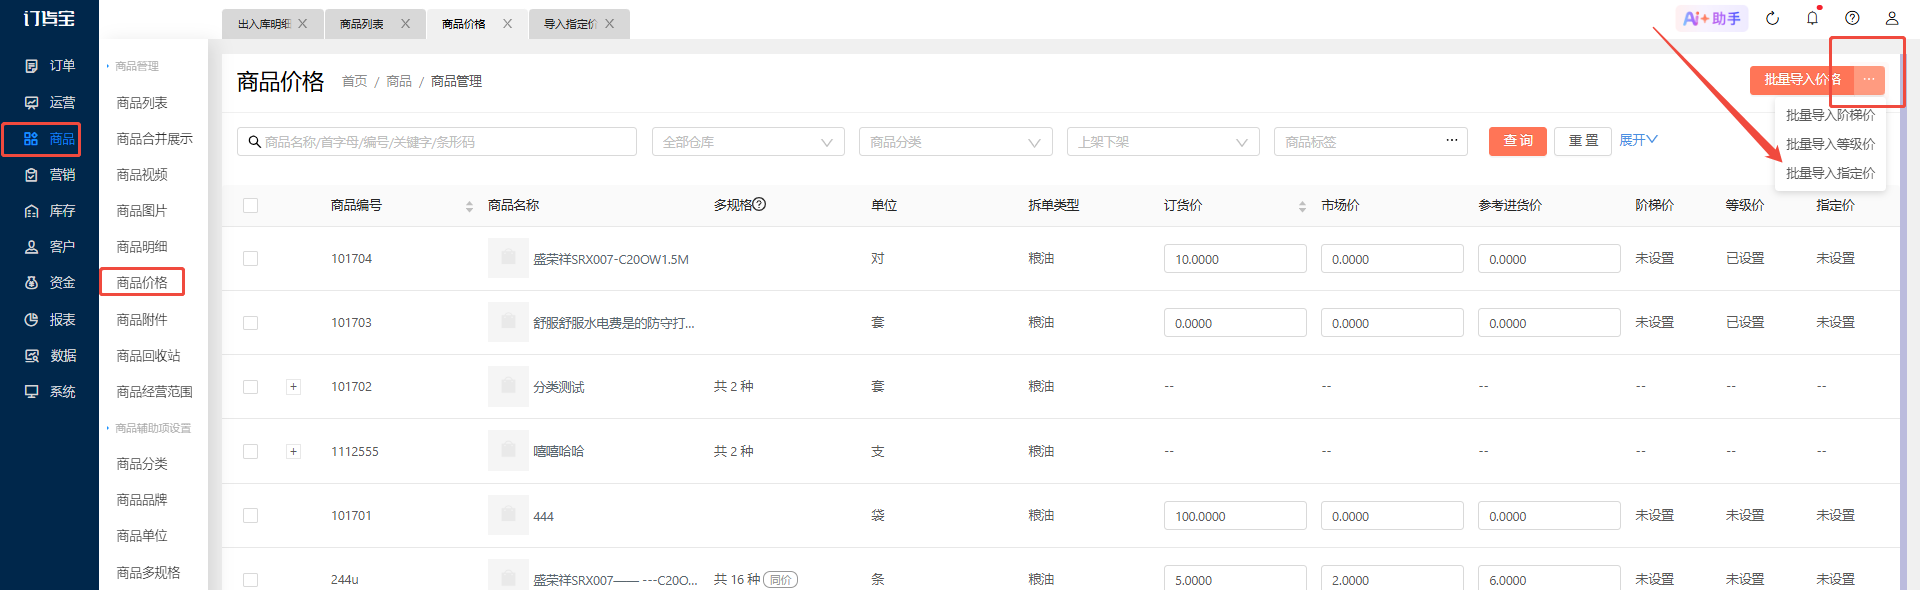Close the 出入库明细 tab
Image resolution: width=1920 pixels, height=590 pixels.
pos(303,24)
